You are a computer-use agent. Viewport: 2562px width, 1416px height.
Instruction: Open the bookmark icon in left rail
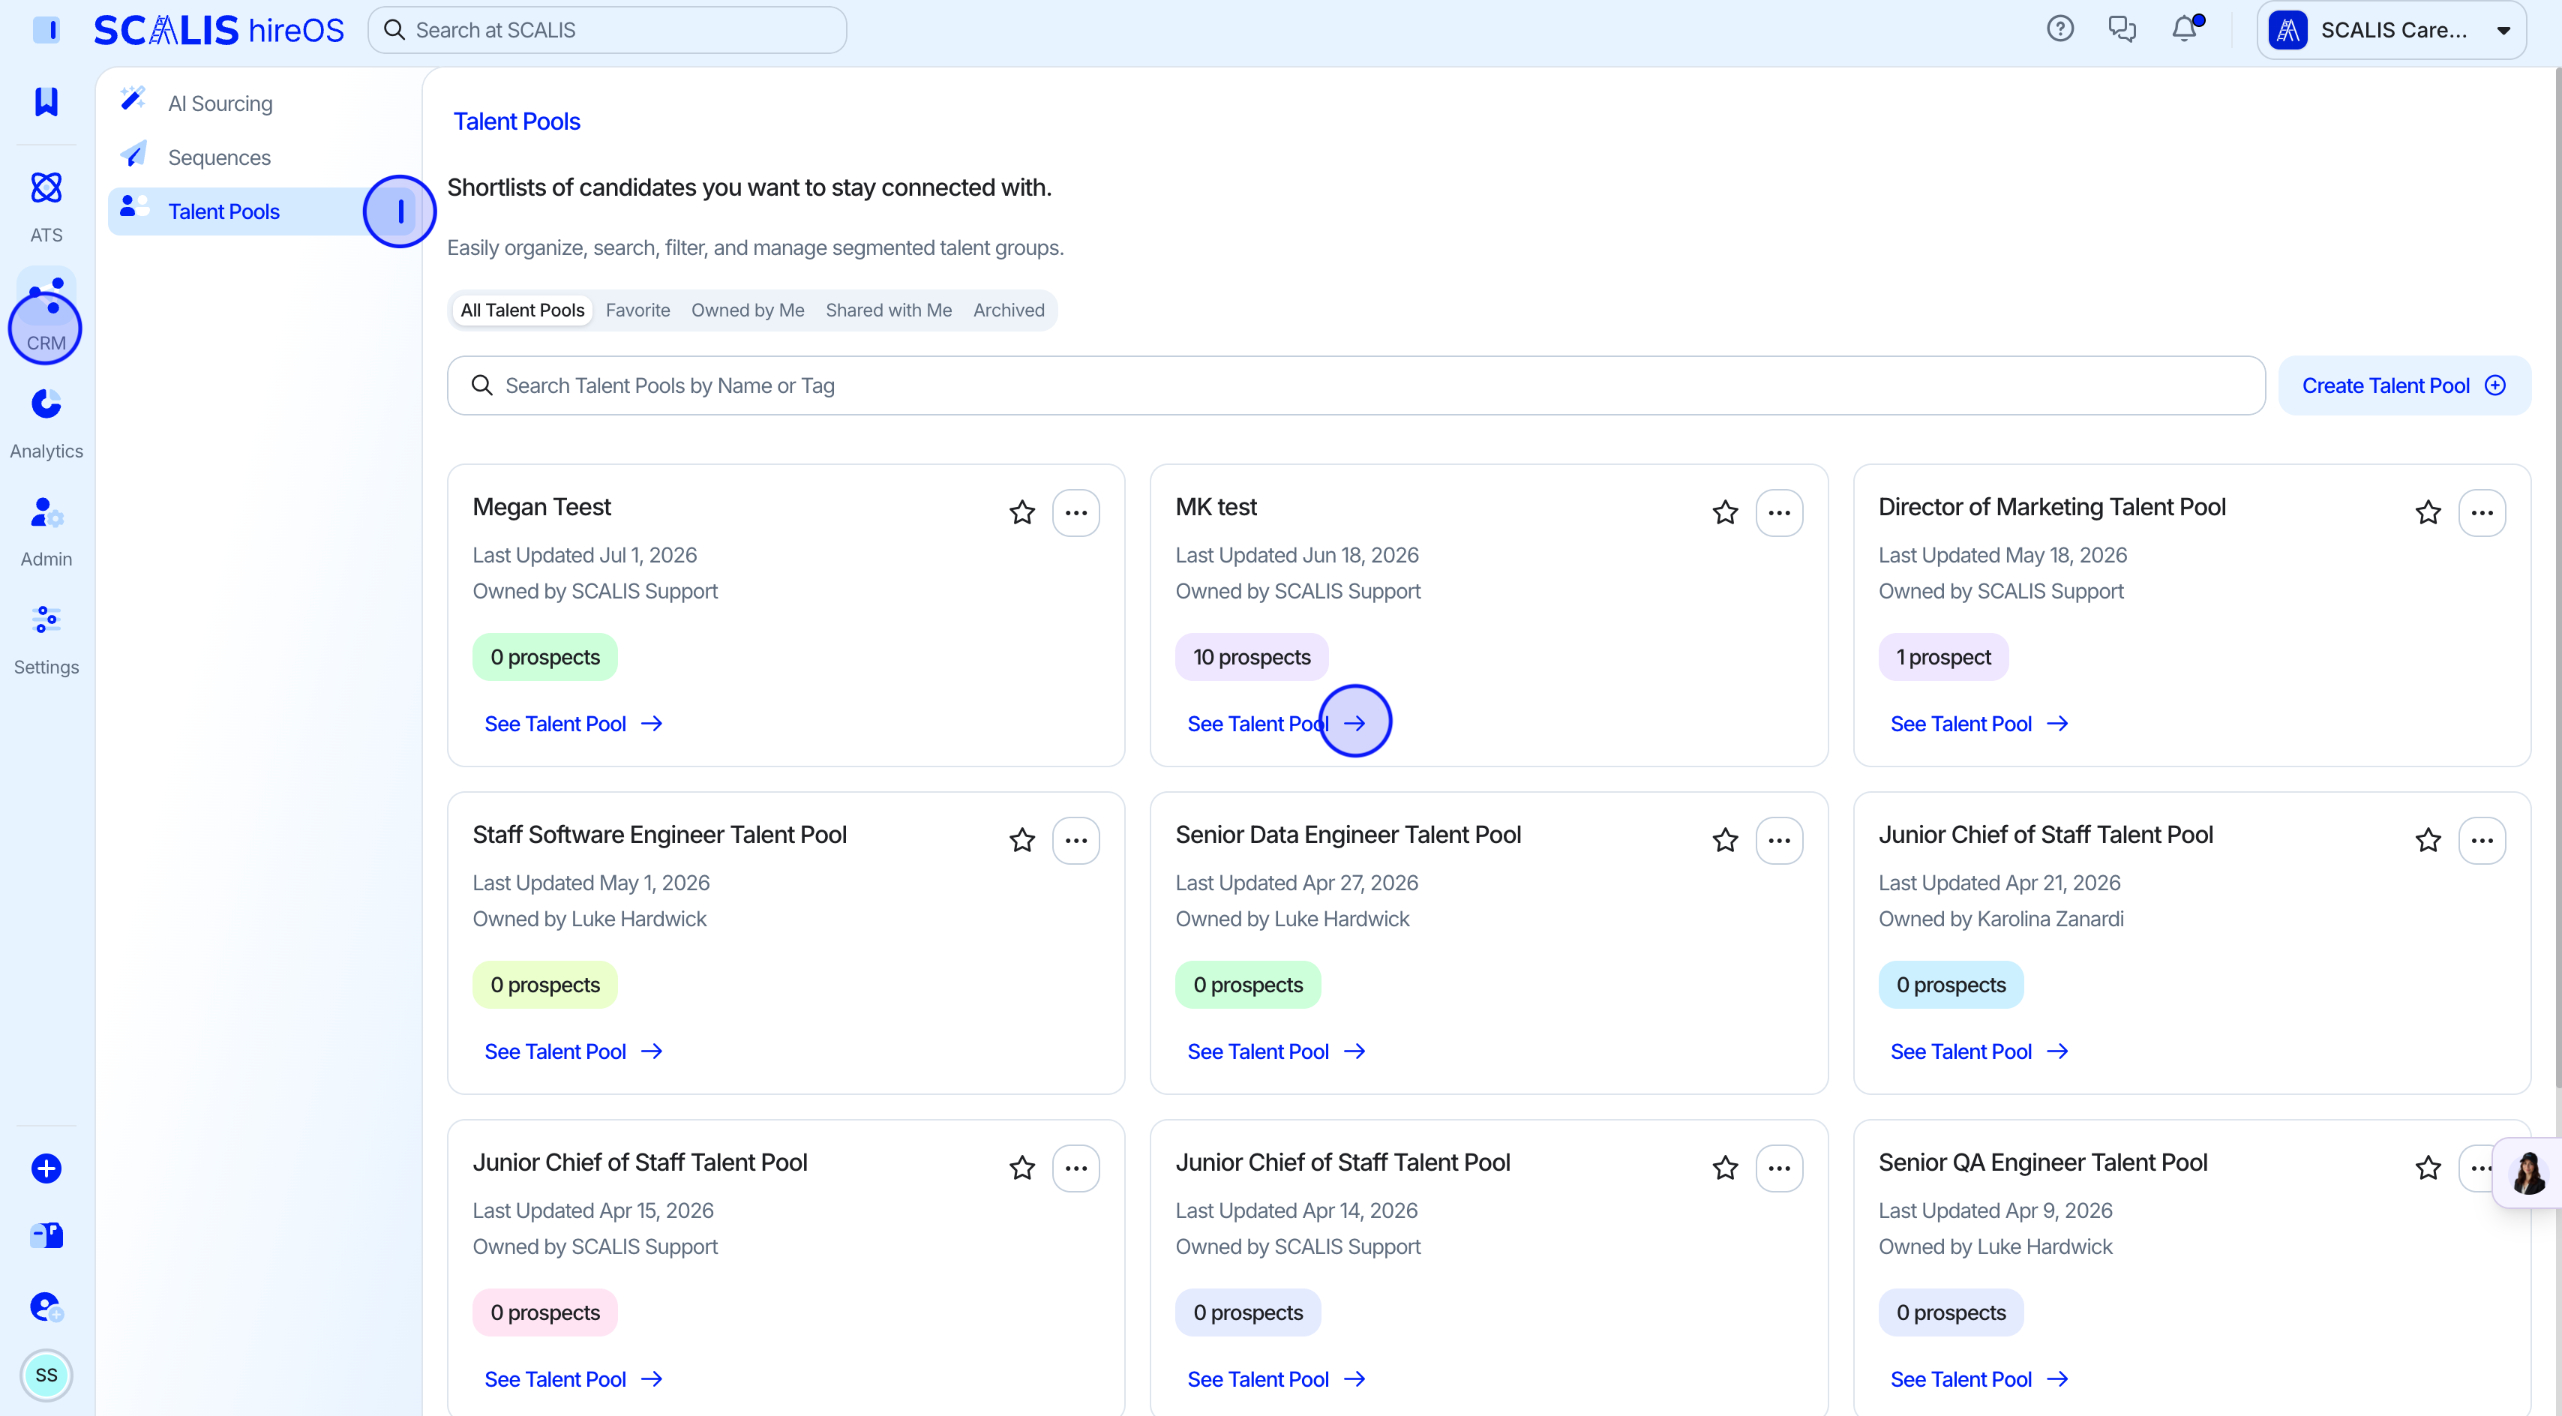coord(46,101)
